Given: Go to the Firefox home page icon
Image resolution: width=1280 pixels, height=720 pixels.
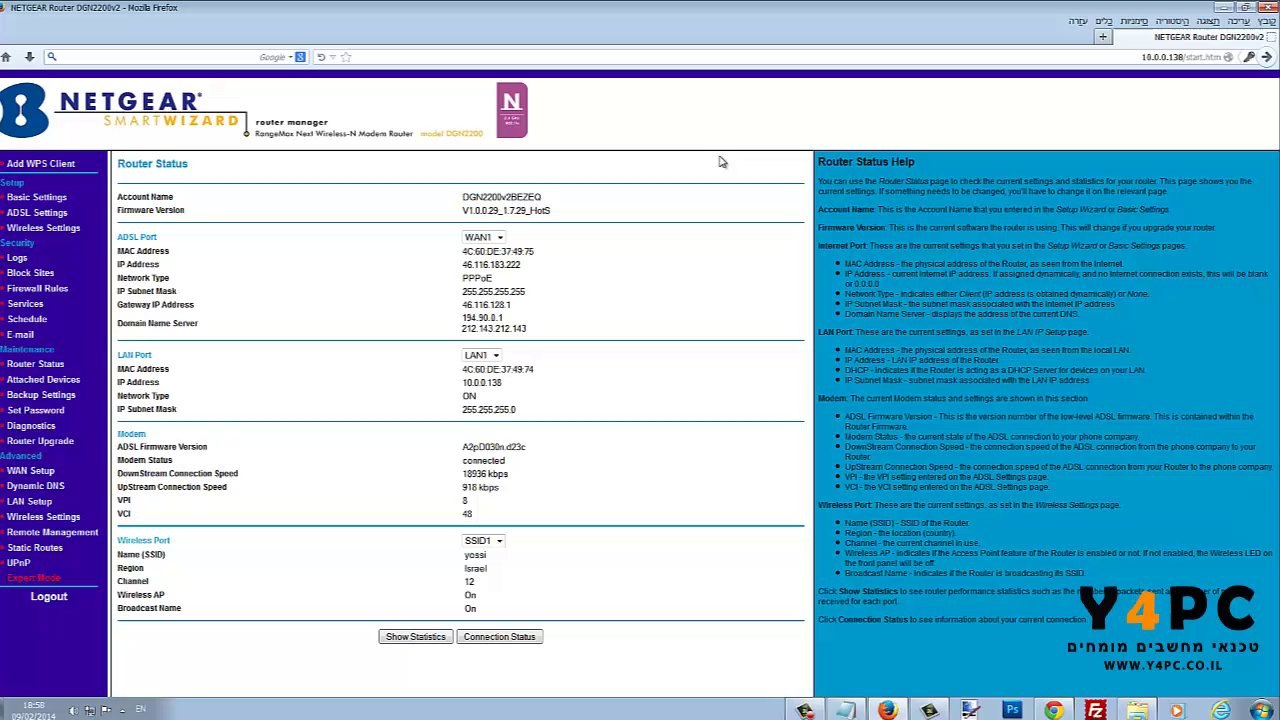Looking at the screenshot, I should tap(6, 57).
